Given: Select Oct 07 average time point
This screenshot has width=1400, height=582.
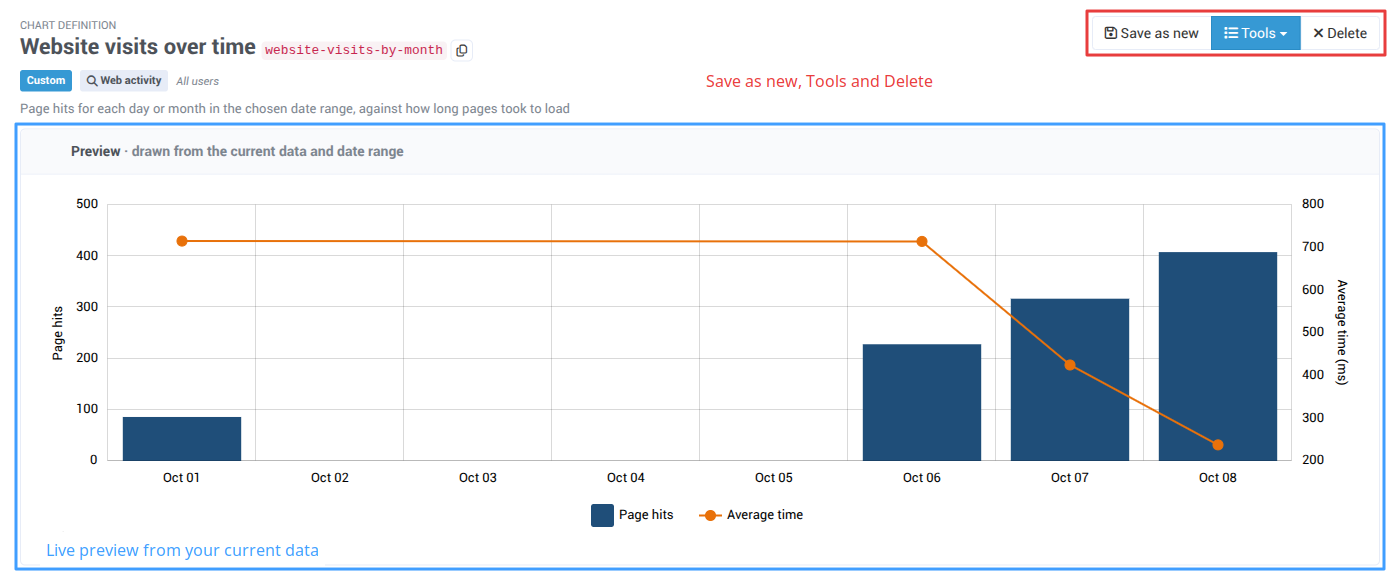Looking at the screenshot, I should (1070, 365).
